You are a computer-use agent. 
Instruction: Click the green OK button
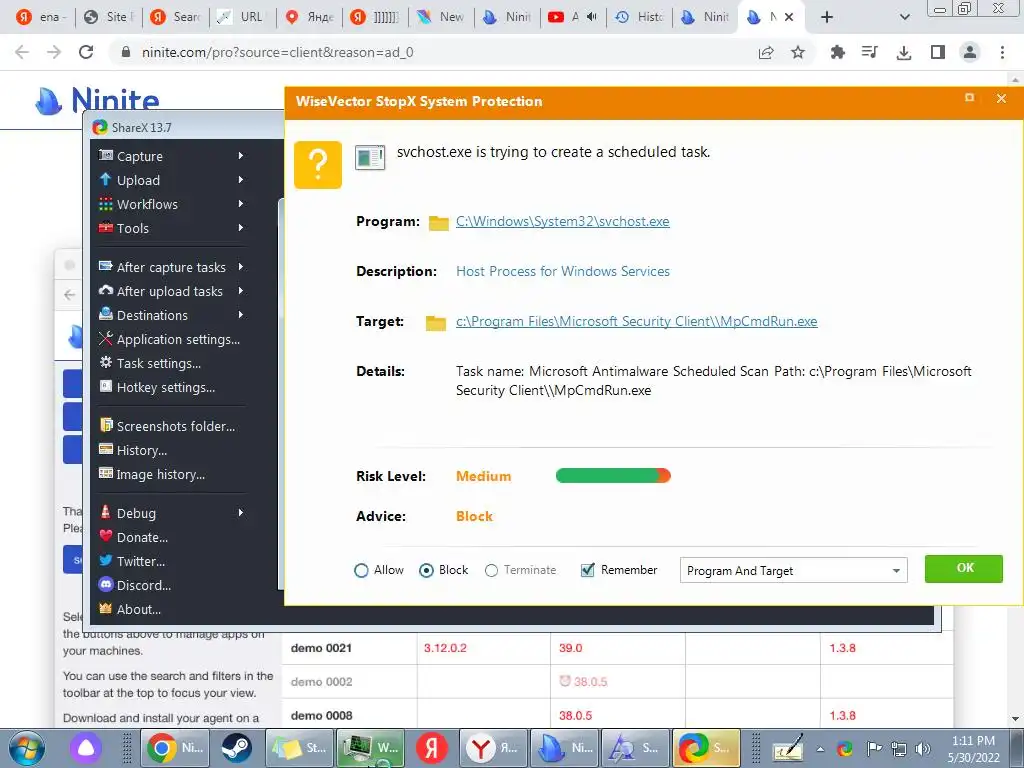(963, 568)
